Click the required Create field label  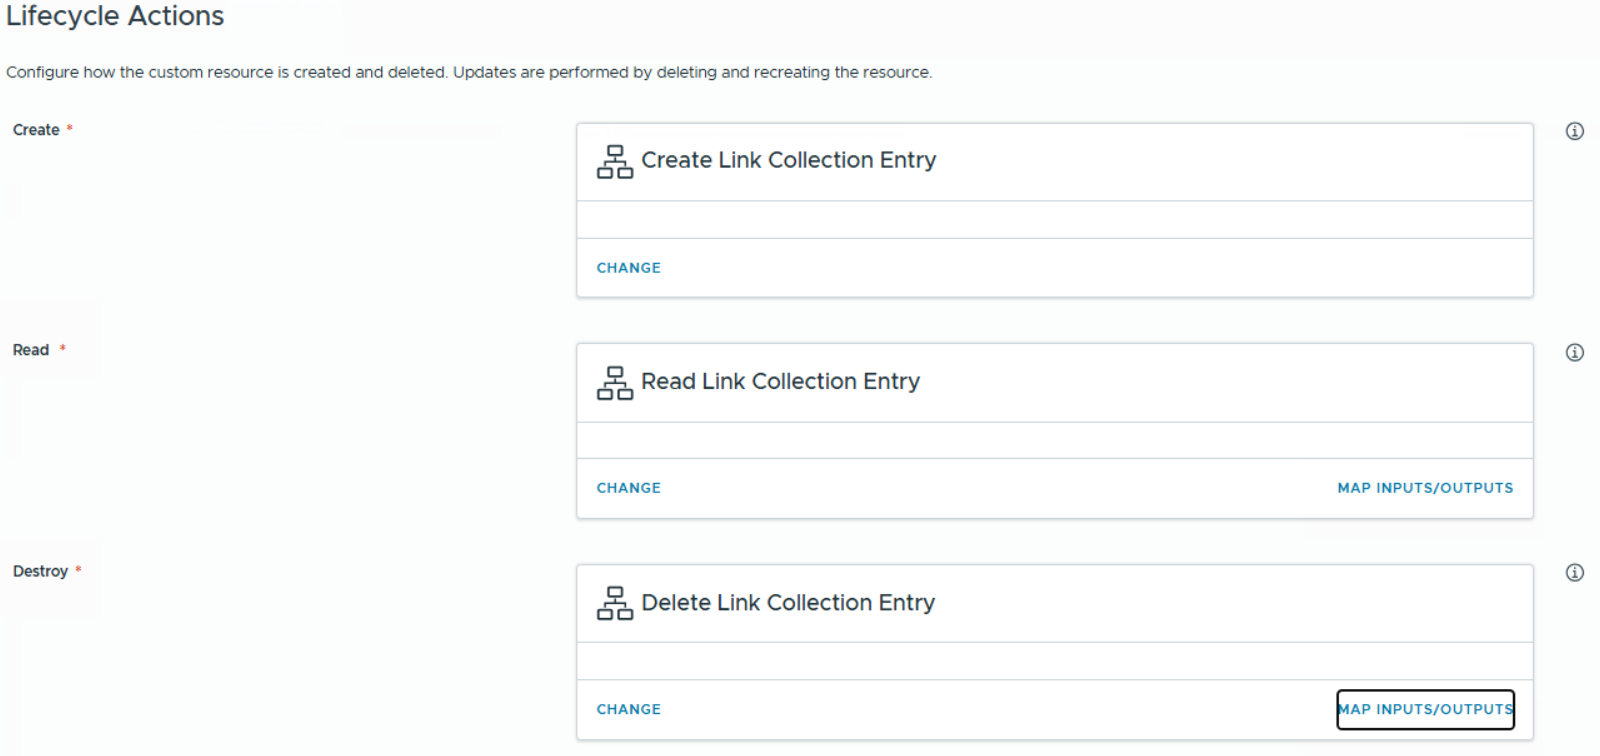(x=37, y=130)
